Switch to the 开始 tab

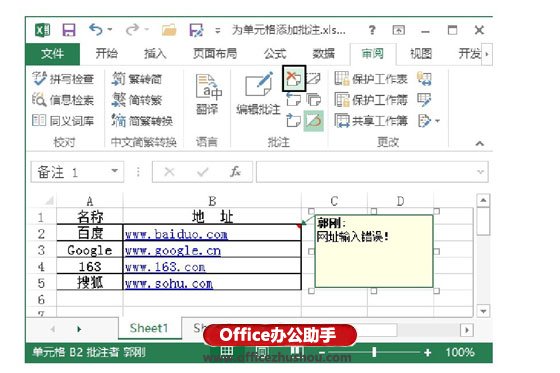pyautogui.click(x=106, y=54)
